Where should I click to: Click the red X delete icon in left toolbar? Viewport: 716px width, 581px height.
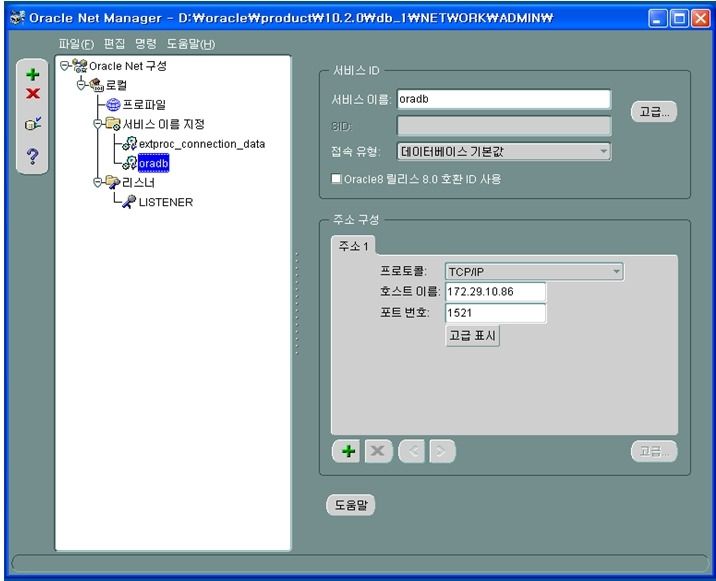pos(32,94)
